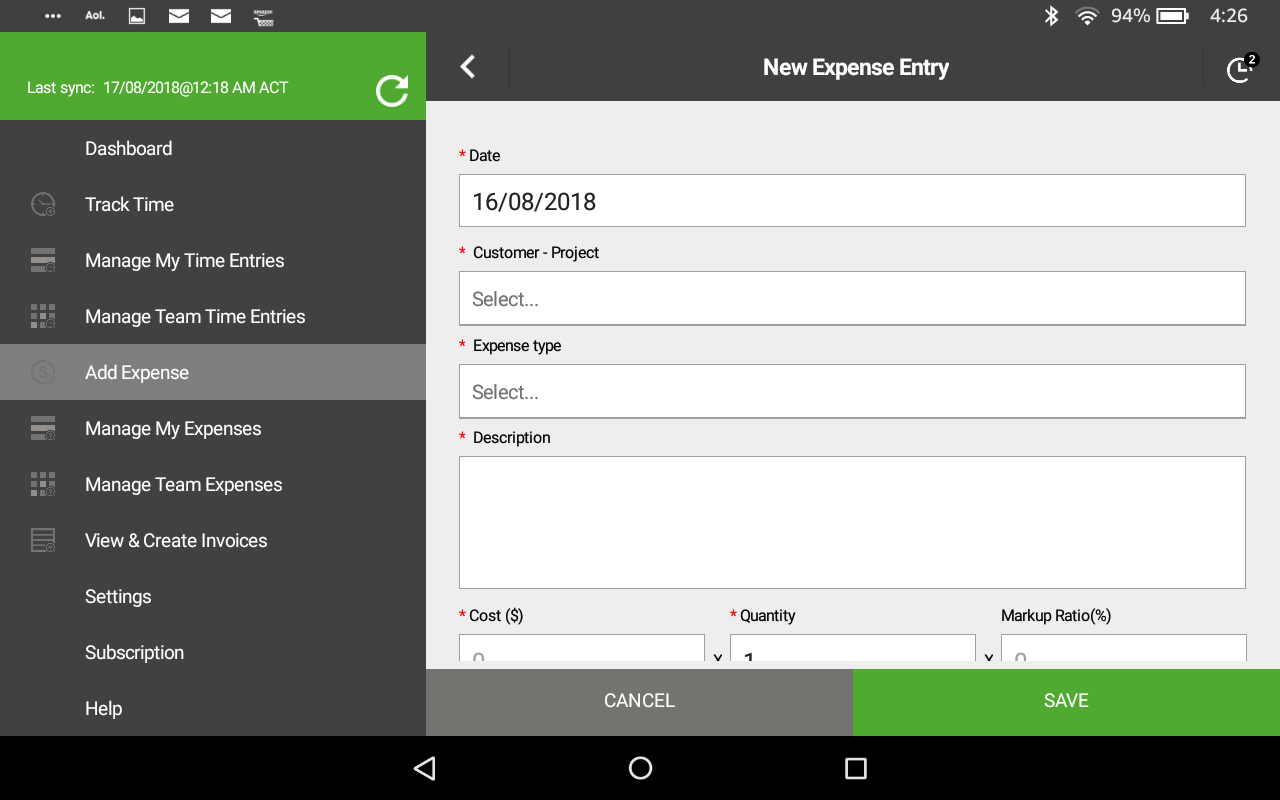Tap the Android home circle button
Viewport: 1280px width, 800px height.
tap(640, 768)
